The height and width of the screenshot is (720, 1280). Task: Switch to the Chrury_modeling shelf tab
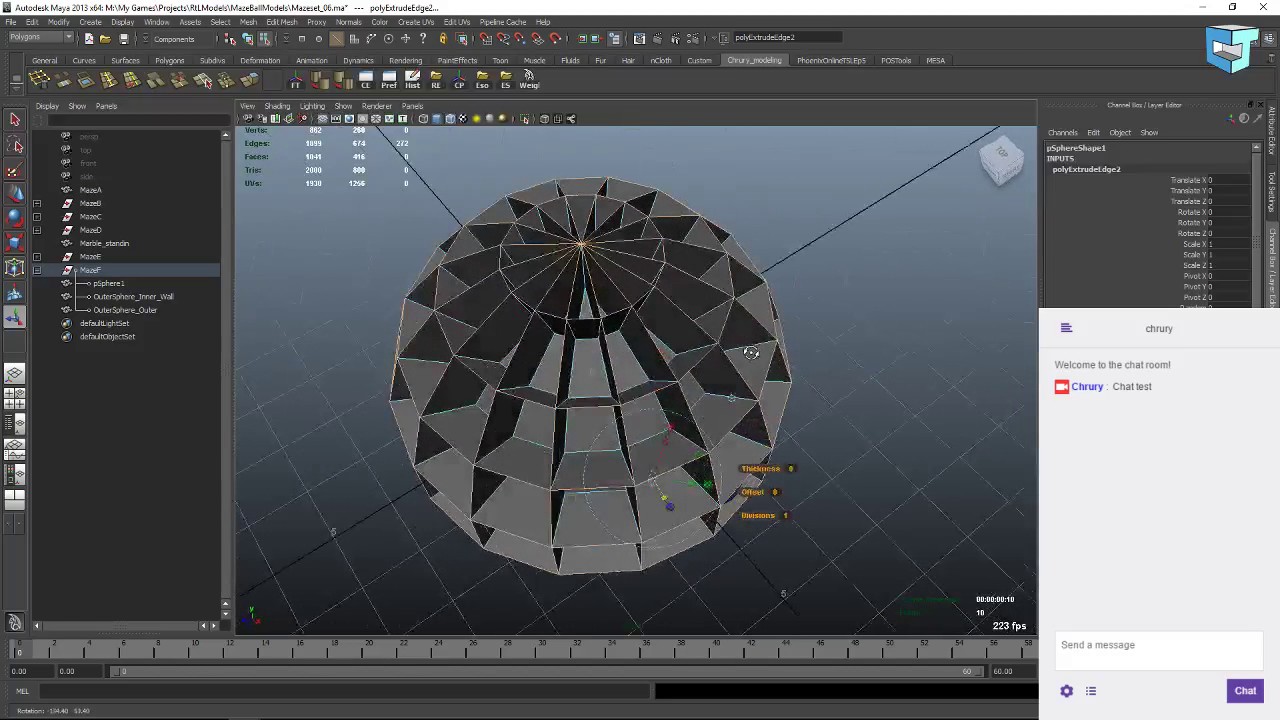[754, 60]
